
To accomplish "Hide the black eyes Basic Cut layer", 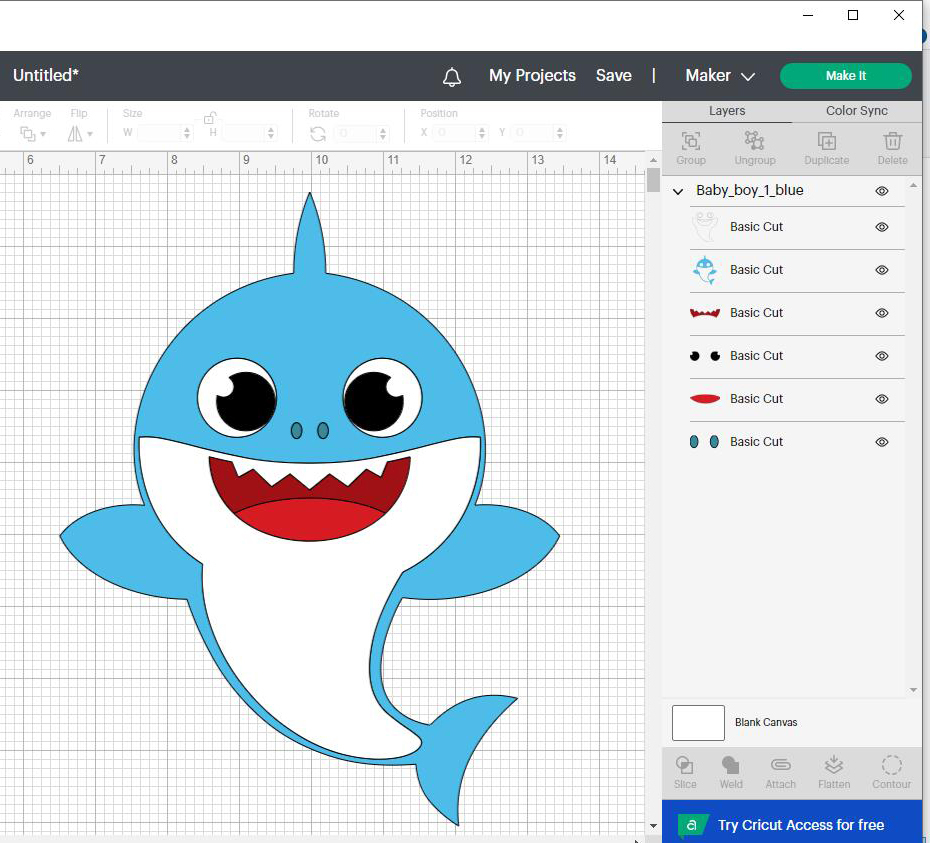I will (x=882, y=356).
